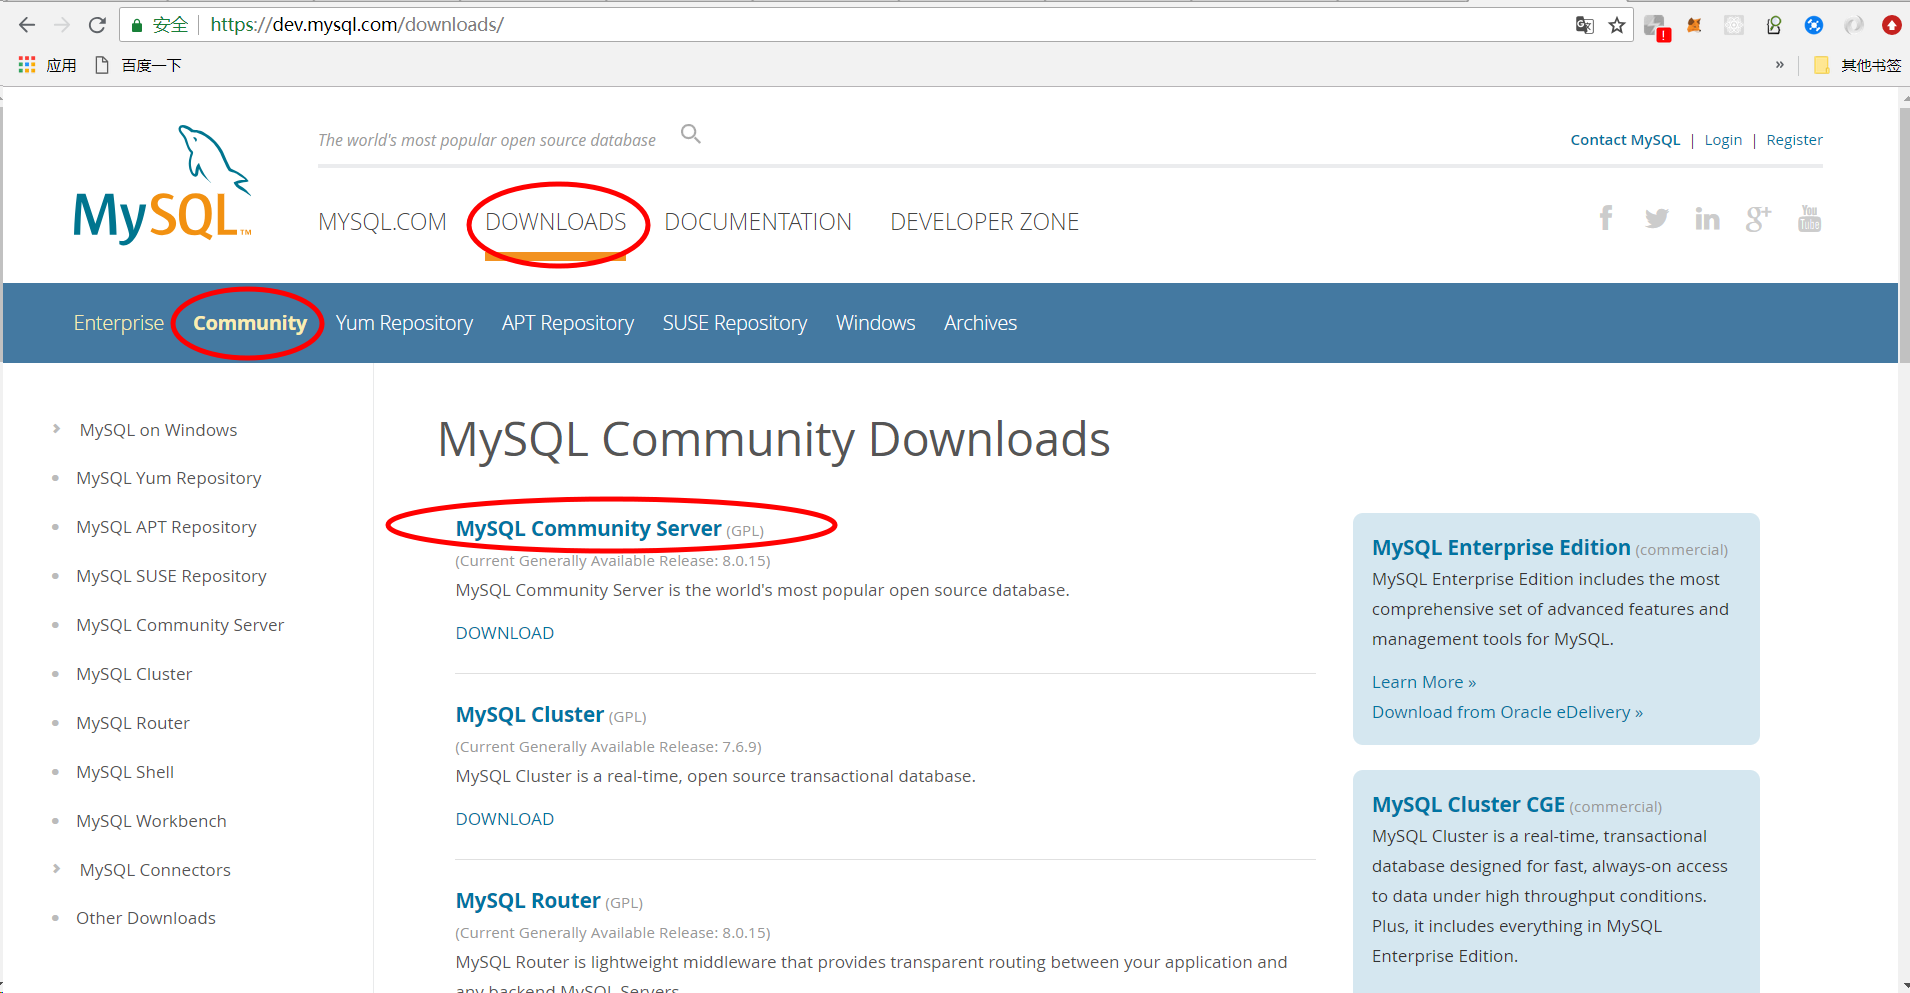Open the DEVELOPER ZONE menu

(985, 222)
